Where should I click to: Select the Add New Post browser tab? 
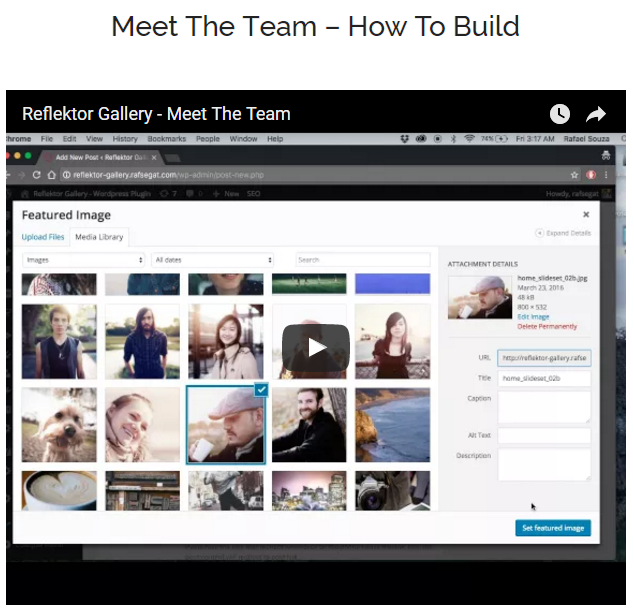pyautogui.click(x=101, y=157)
